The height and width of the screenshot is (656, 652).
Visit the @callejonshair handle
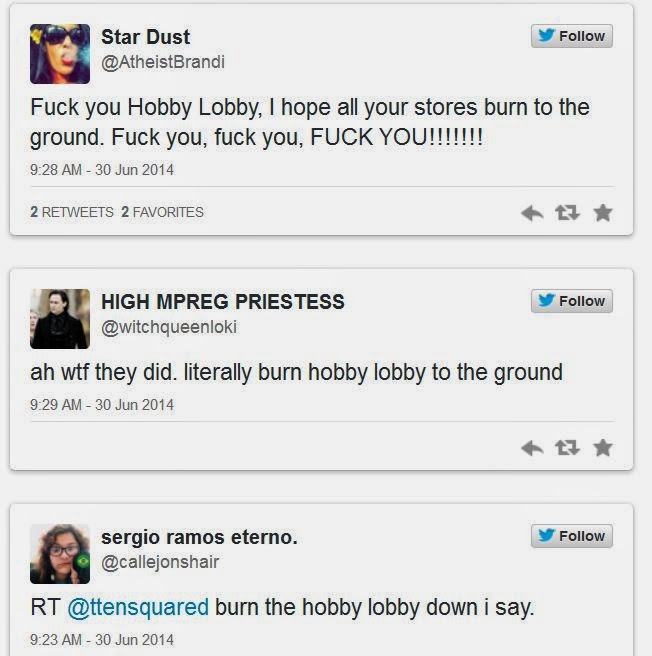pos(160,562)
